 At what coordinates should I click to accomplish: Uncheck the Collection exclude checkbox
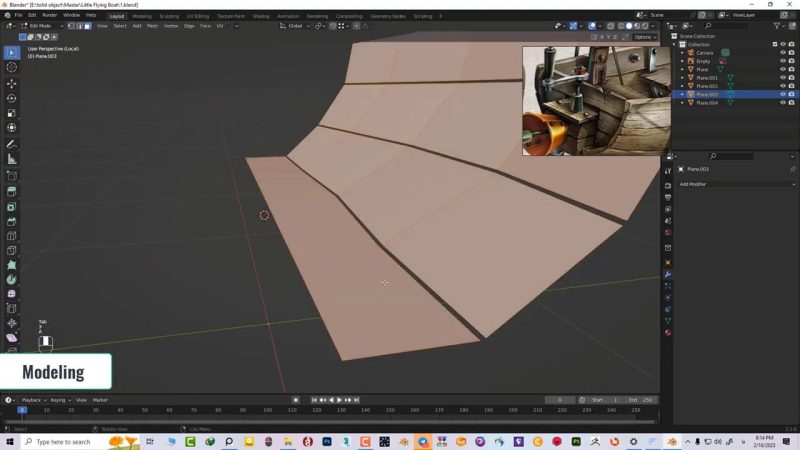[x=774, y=44]
